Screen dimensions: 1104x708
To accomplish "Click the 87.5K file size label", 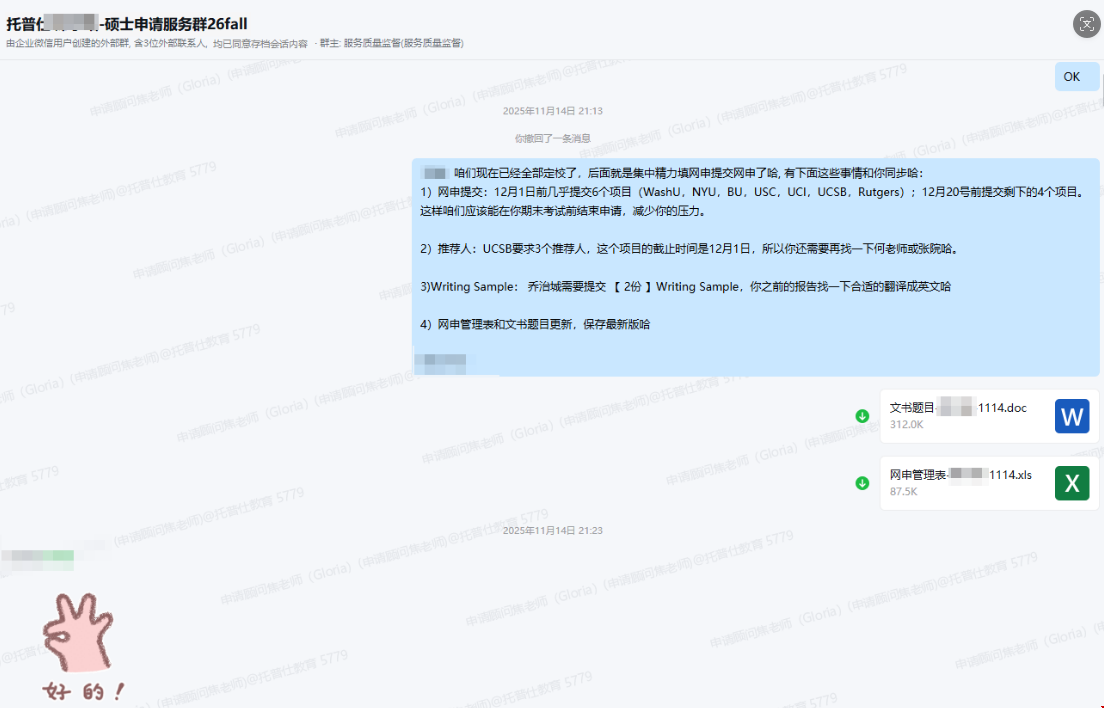I will coord(903,491).
